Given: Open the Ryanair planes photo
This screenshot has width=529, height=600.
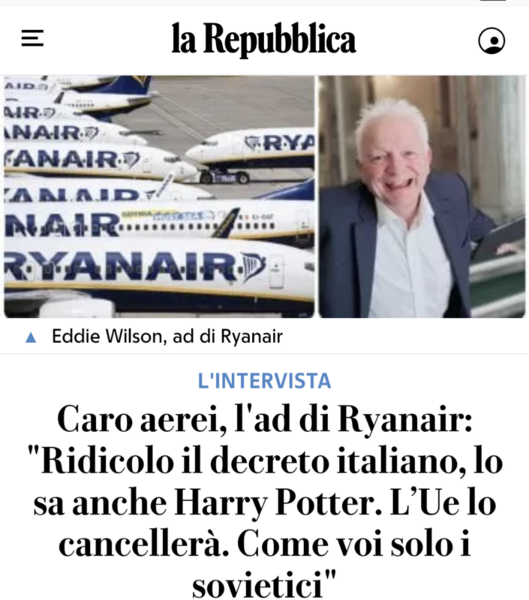Looking at the screenshot, I should [159, 196].
